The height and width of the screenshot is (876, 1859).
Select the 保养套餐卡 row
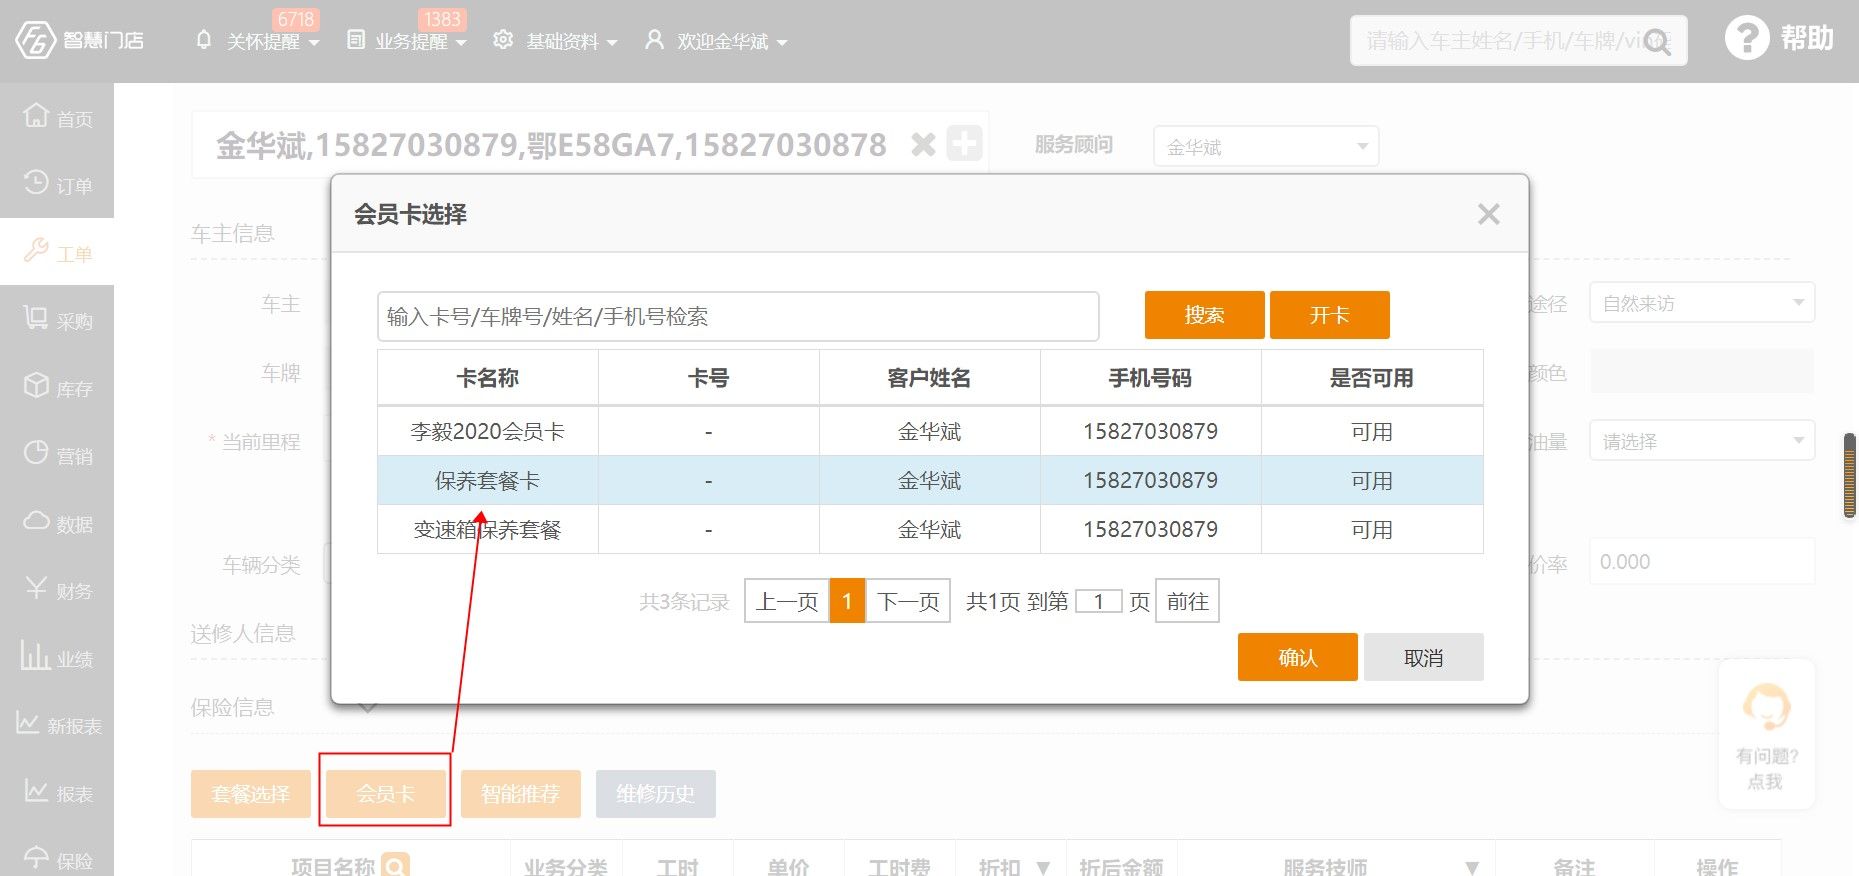point(930,480)
